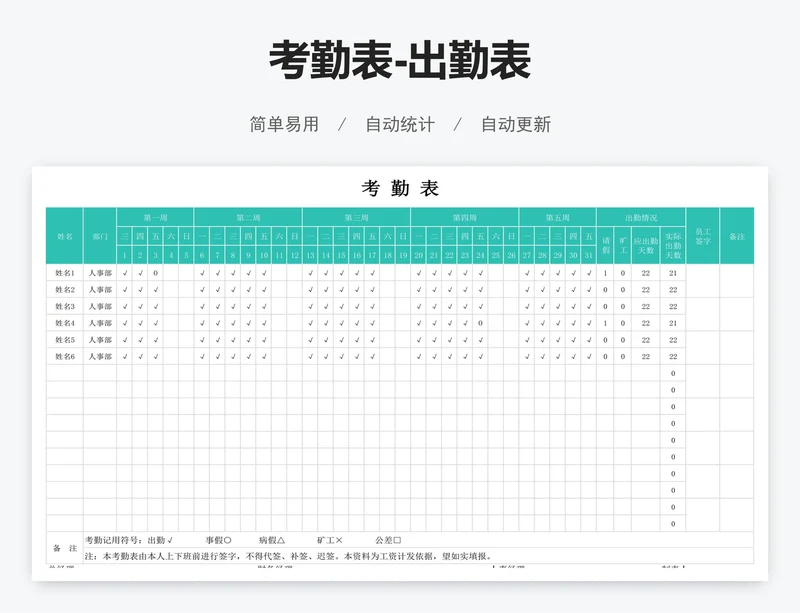
Task: Click the legend entry 出勤√
Action: coord(160,540)
